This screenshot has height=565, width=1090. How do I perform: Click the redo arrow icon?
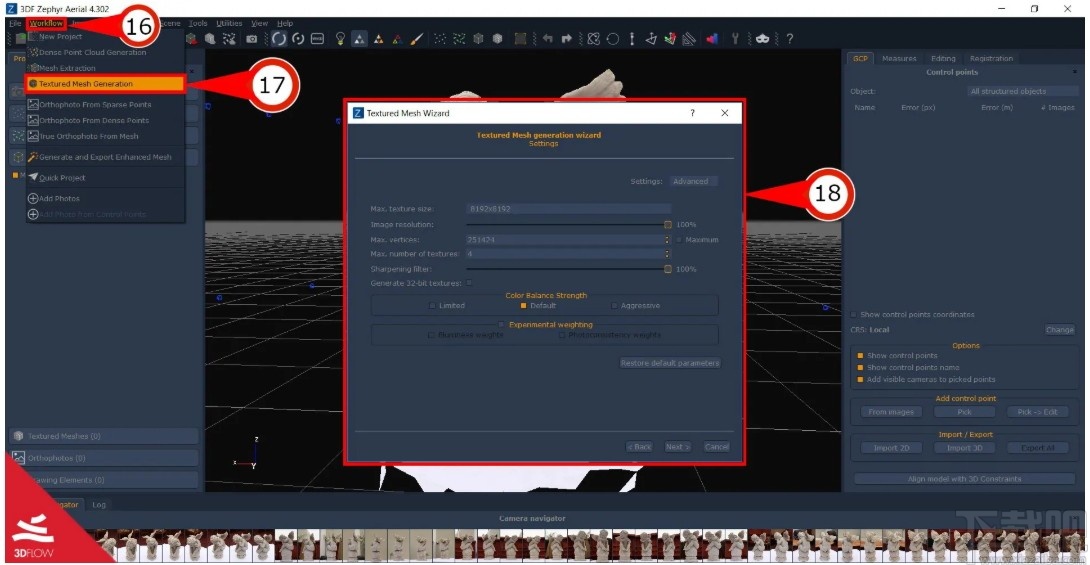566,39
